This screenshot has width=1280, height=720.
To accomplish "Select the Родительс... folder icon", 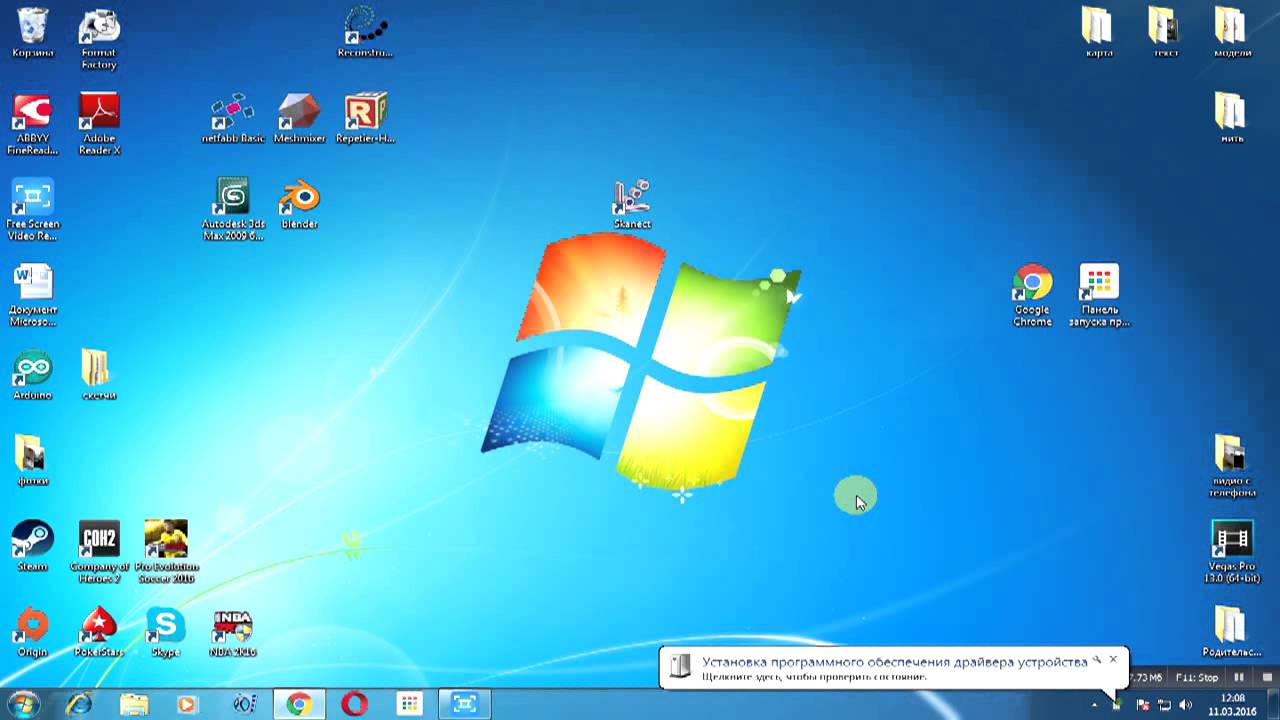I will pyautogui.click(x=1232, y=632).
